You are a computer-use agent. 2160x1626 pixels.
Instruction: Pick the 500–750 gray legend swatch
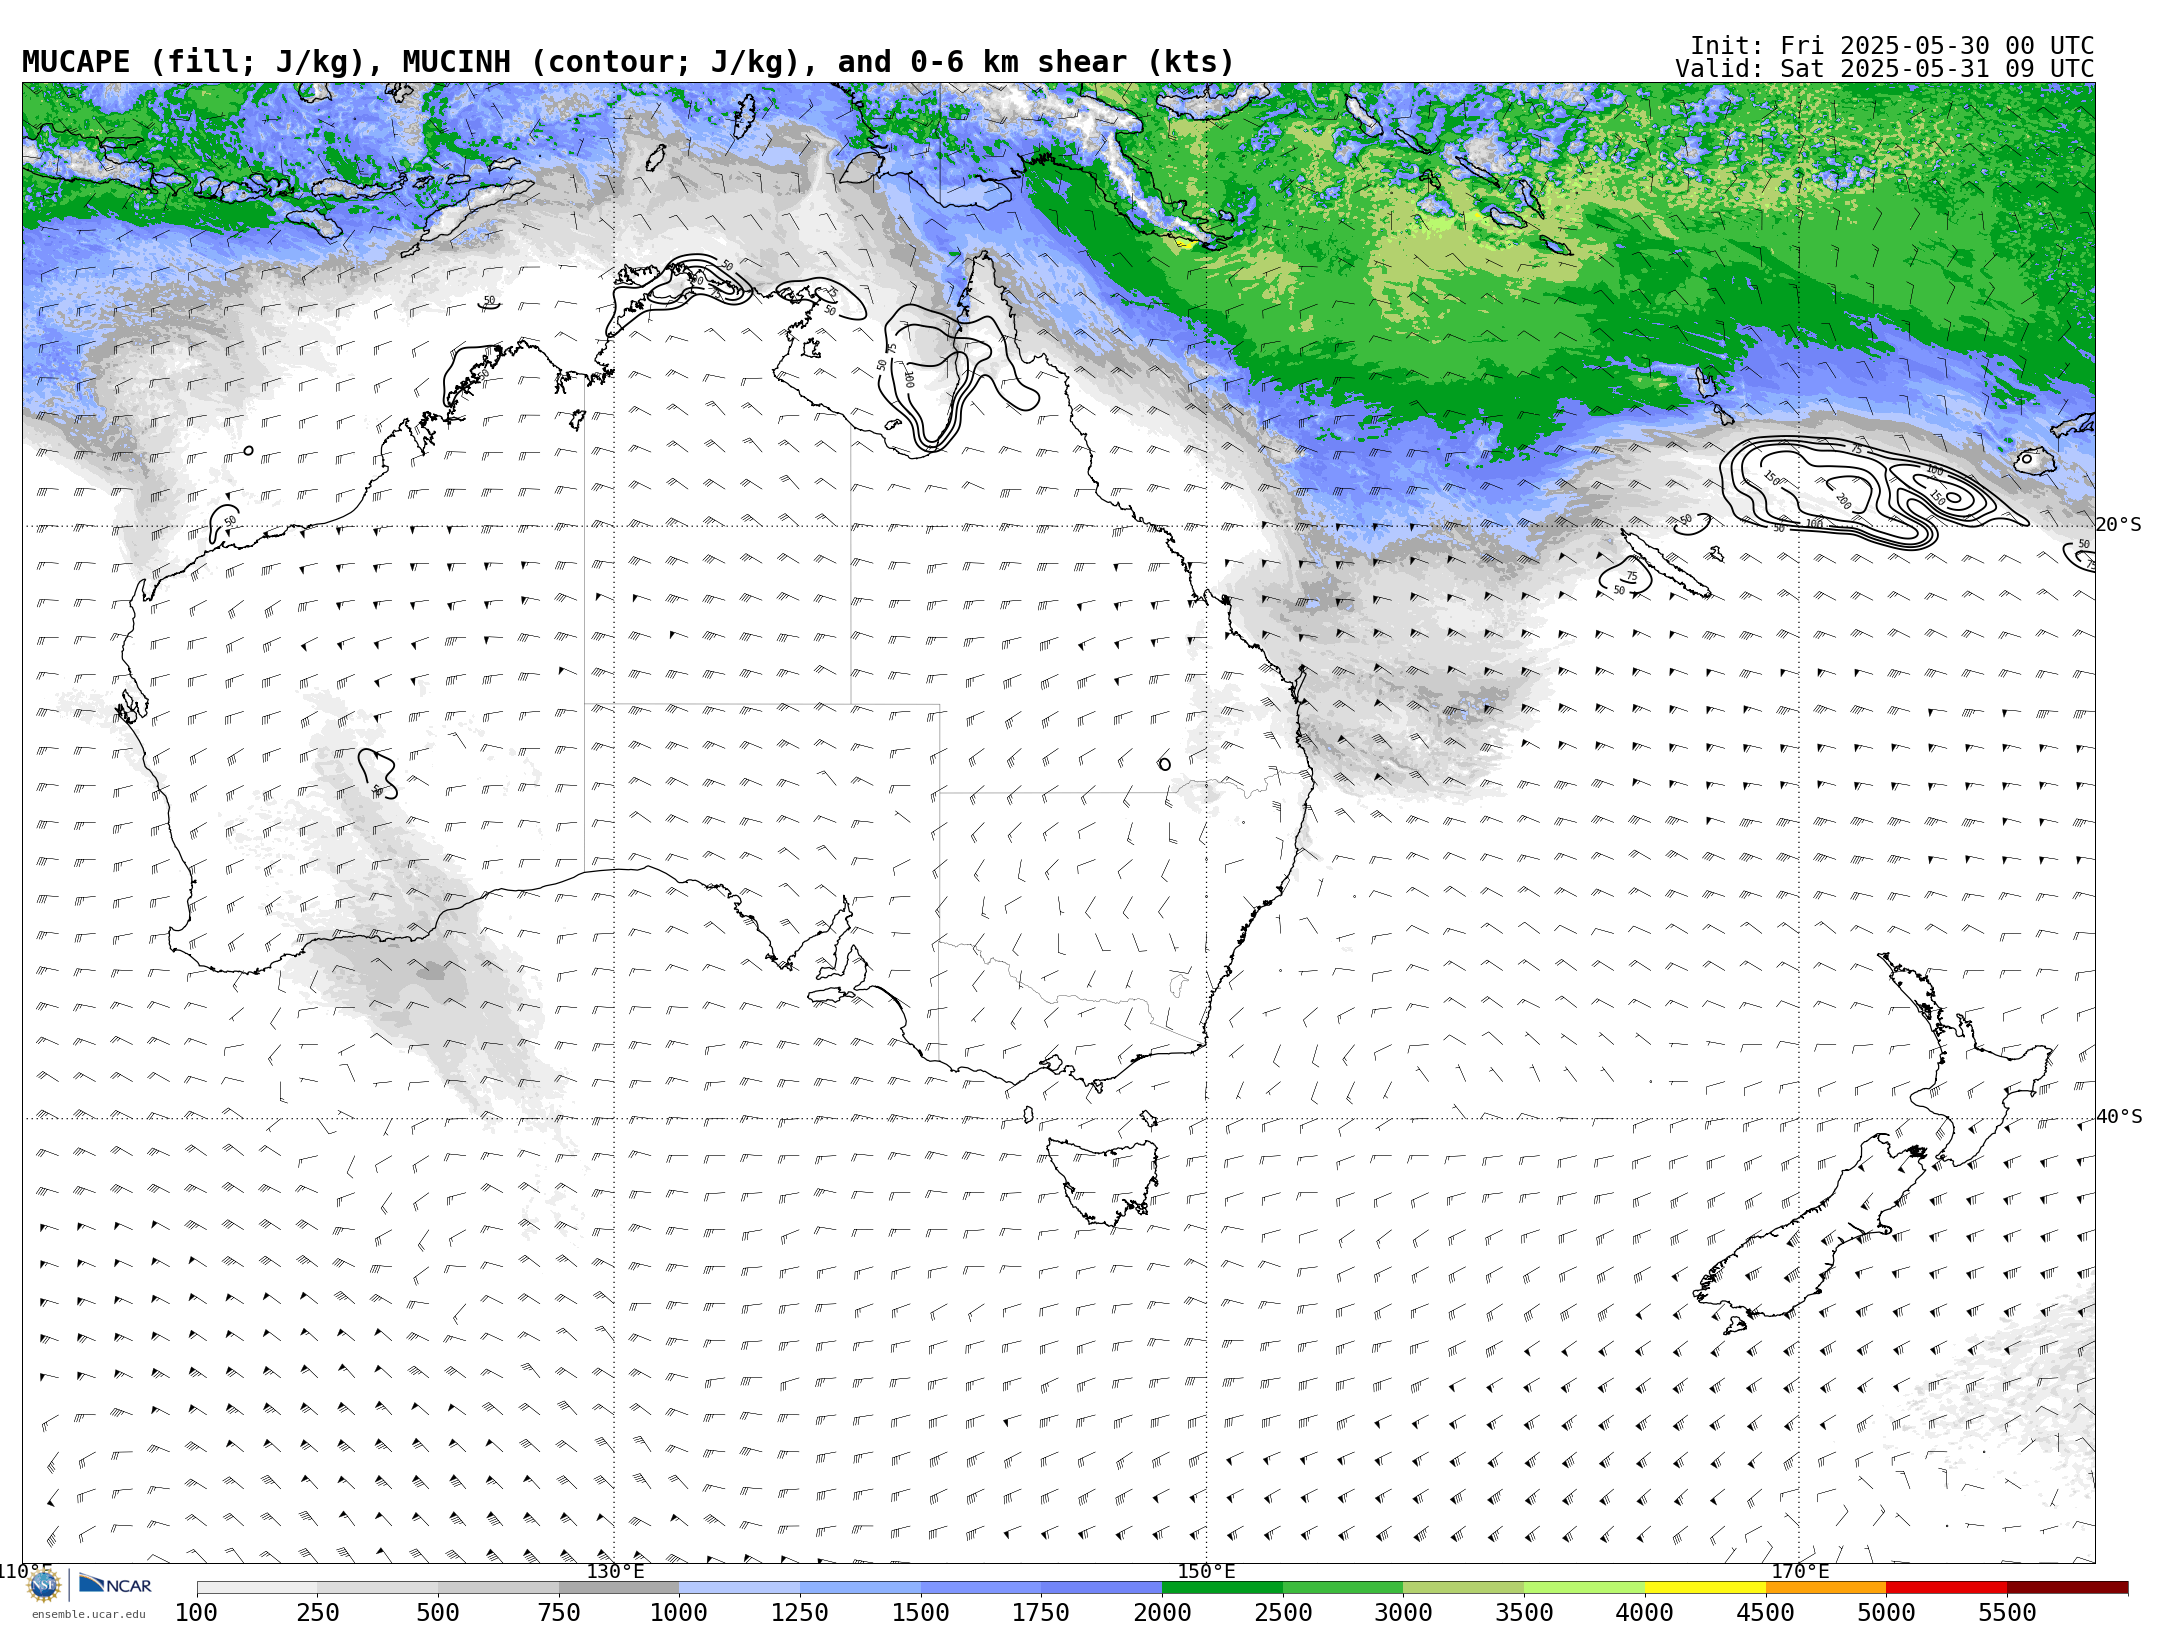pyautogui.click(x=499, y=1588)
